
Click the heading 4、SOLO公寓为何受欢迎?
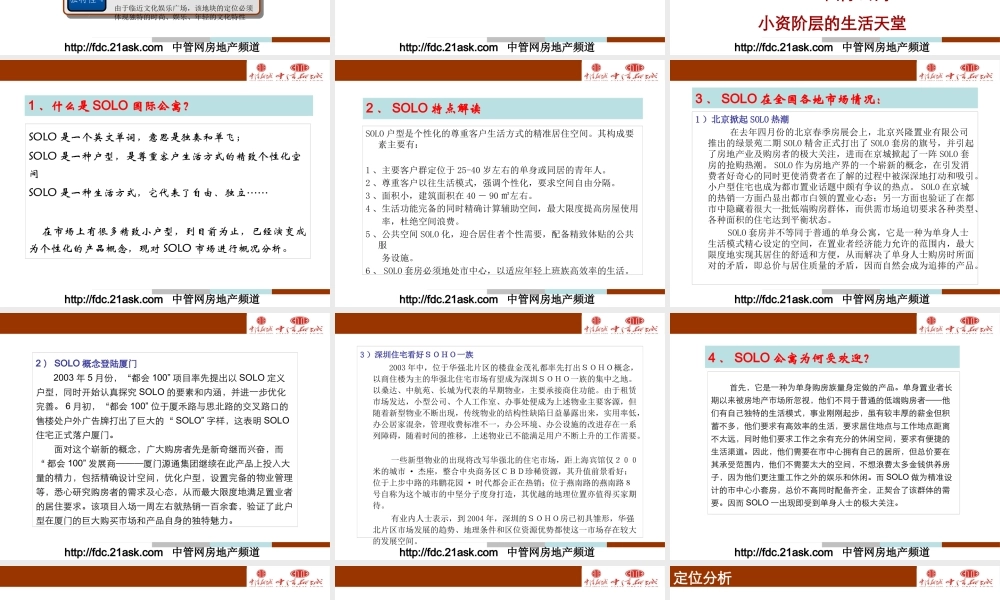[788, 358]
